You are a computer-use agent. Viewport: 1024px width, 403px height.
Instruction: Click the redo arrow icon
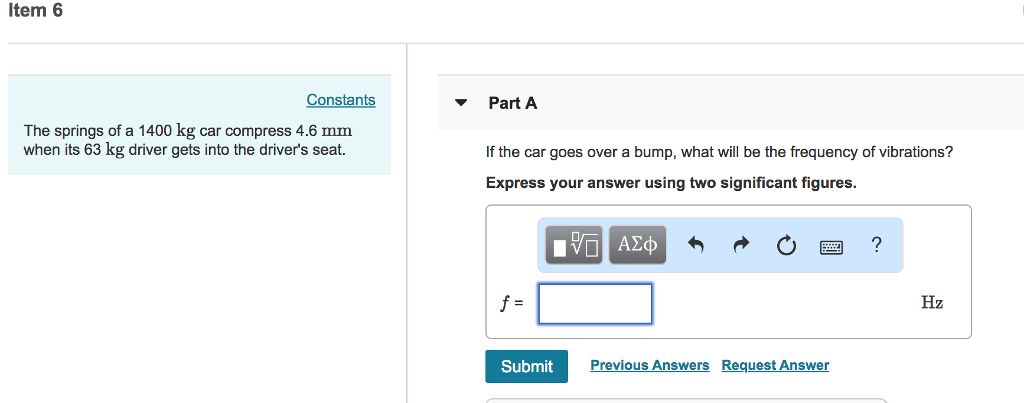pos(741,245)
